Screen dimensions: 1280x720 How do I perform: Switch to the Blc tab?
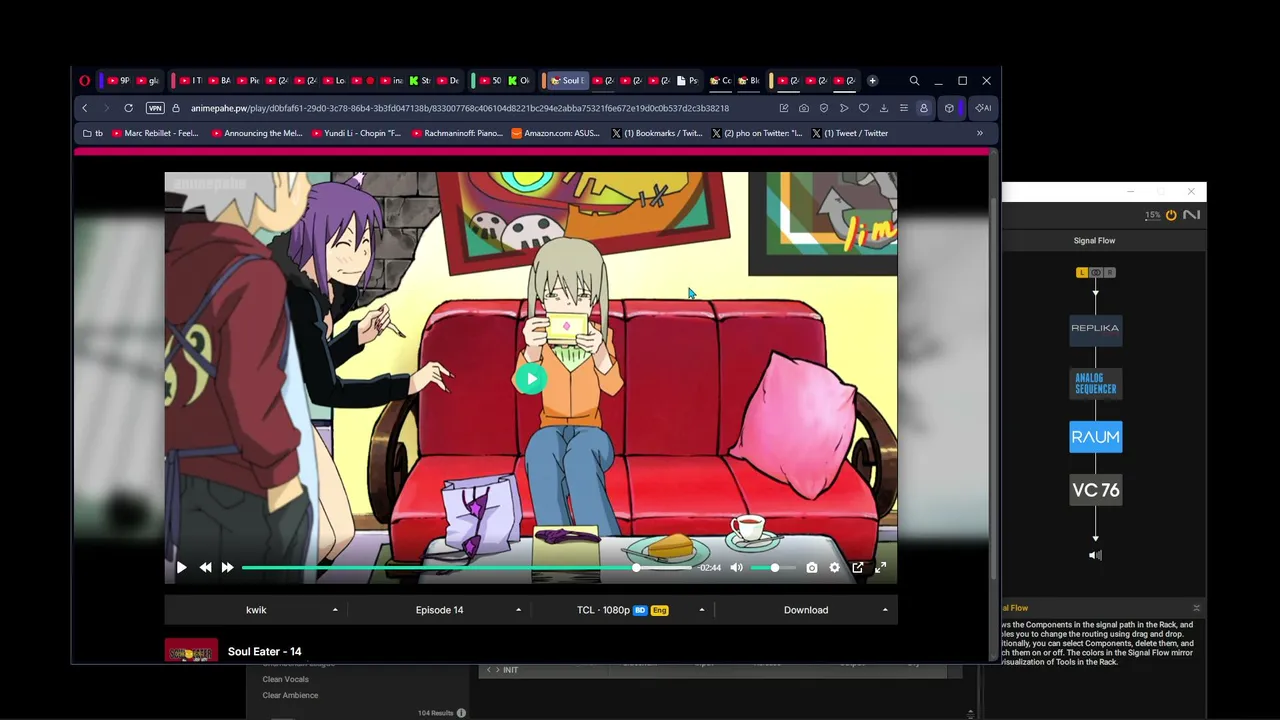pos(748,81)
